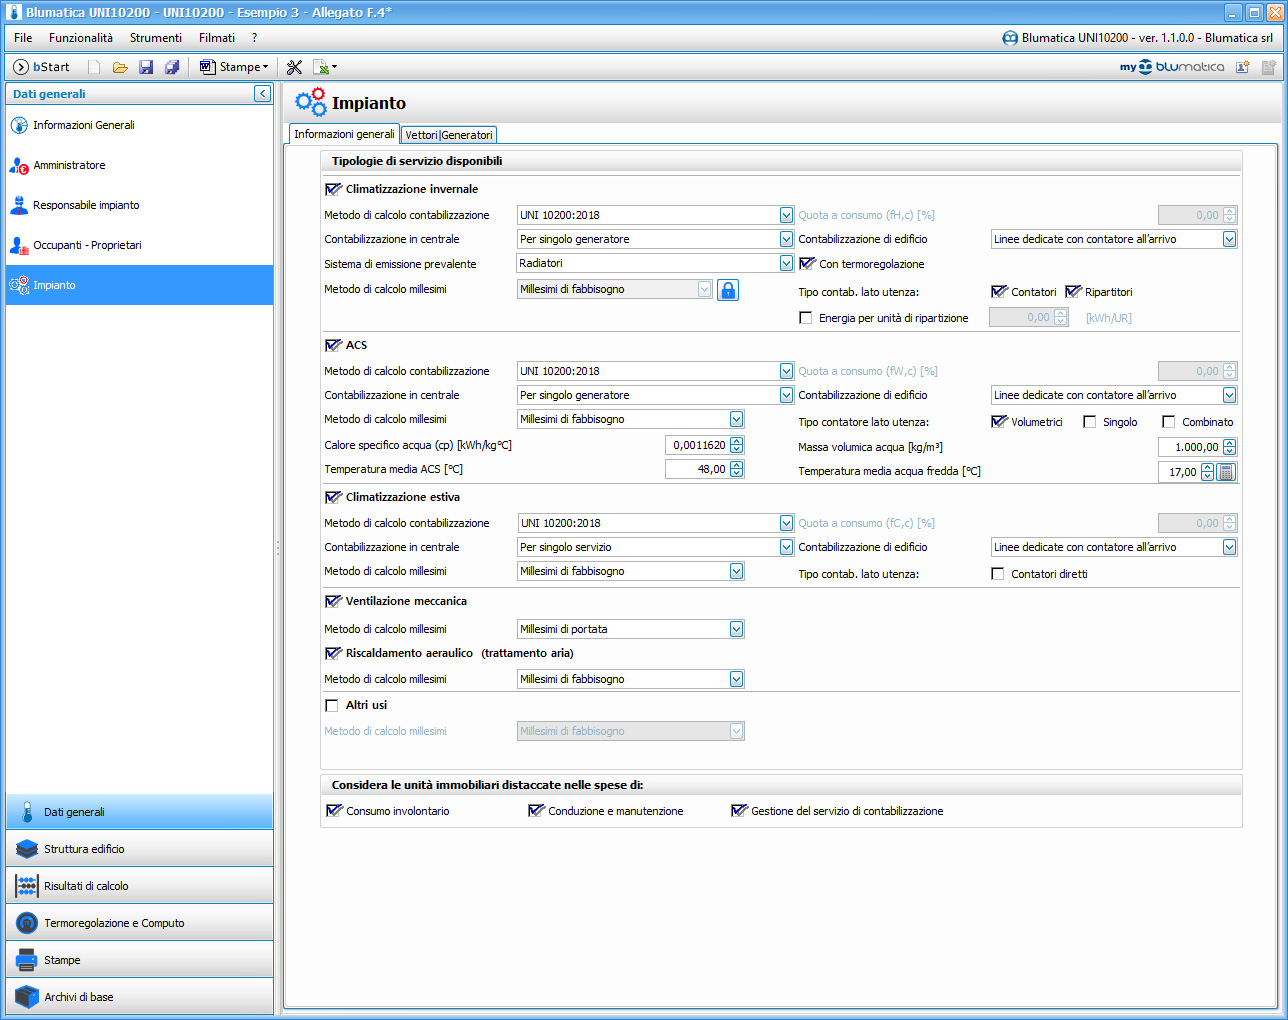Click the bStart button
The width and height of the screenshot is (1288, 1020).
(42, 67)
